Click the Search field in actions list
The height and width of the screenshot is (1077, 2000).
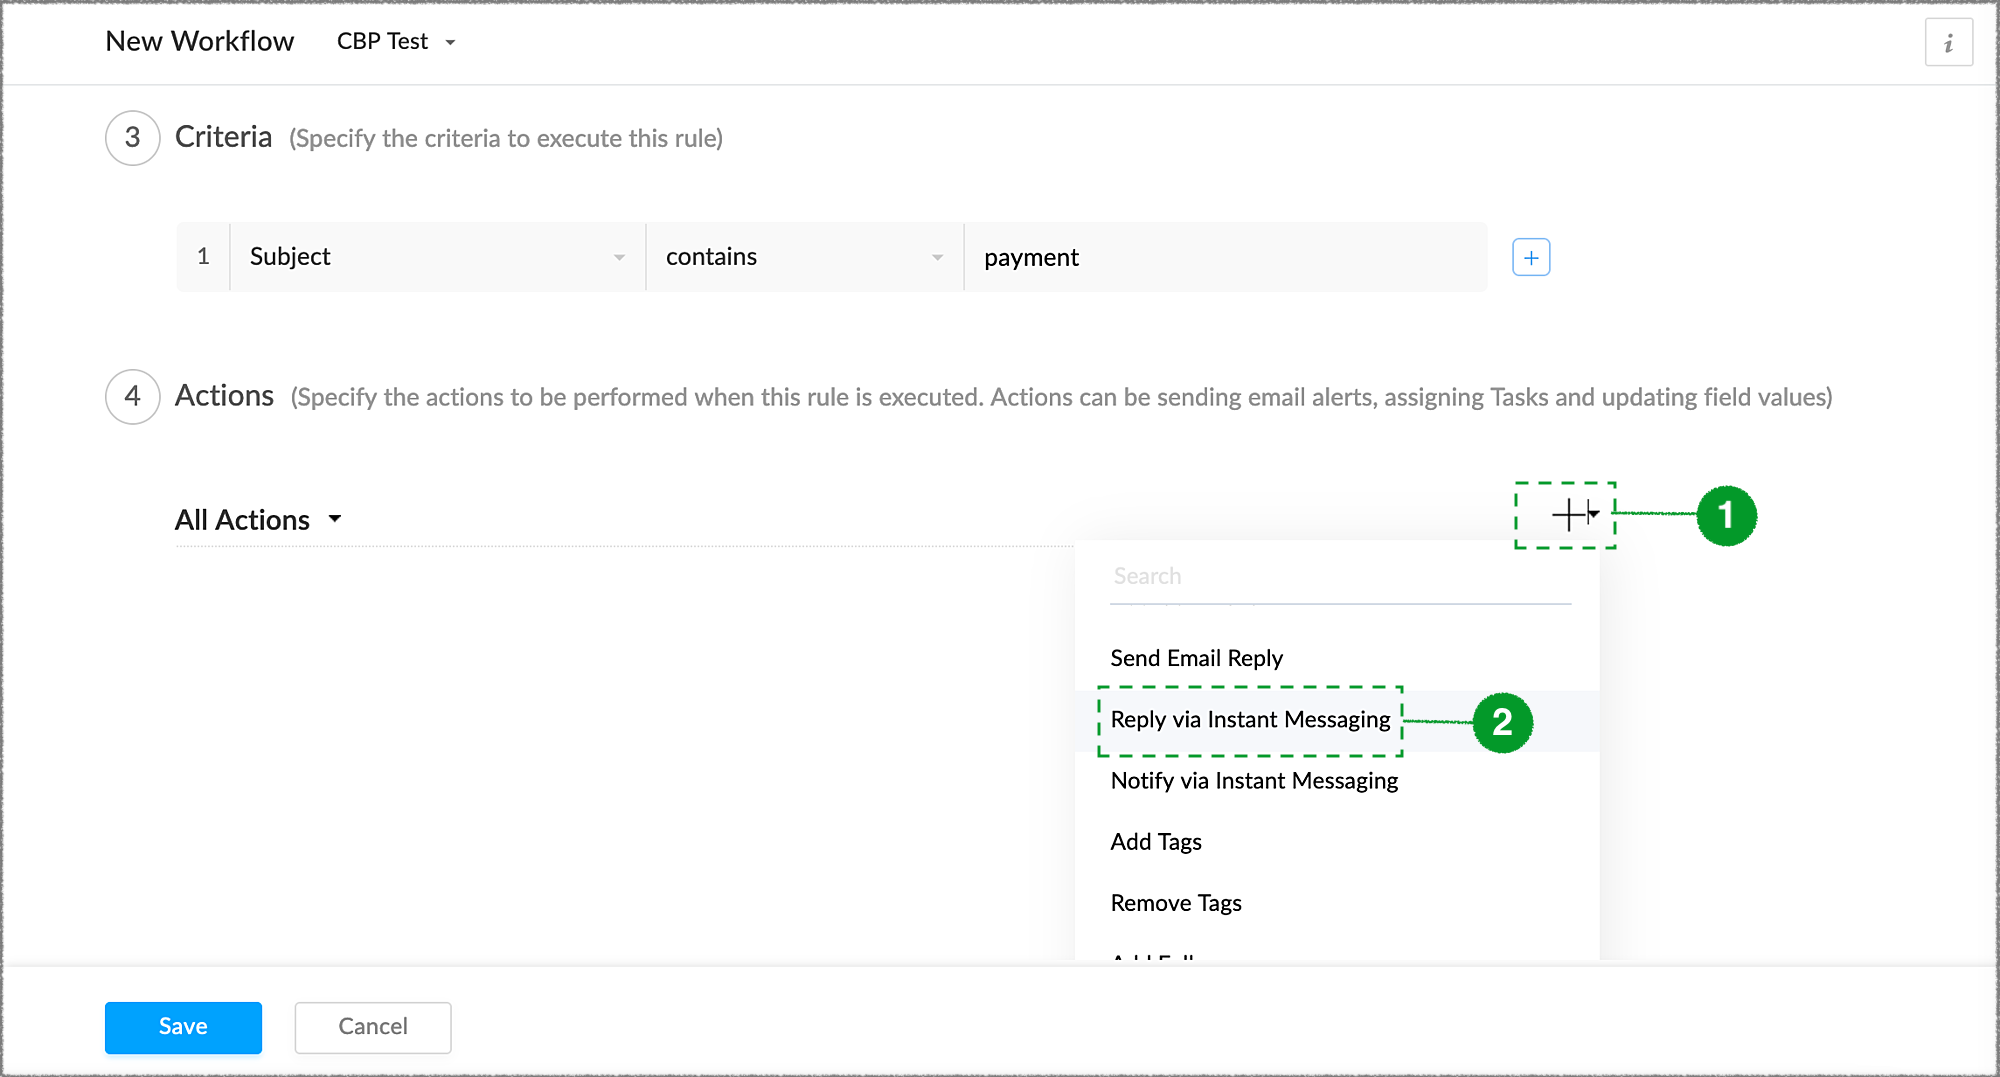(x=1340, y=577)
